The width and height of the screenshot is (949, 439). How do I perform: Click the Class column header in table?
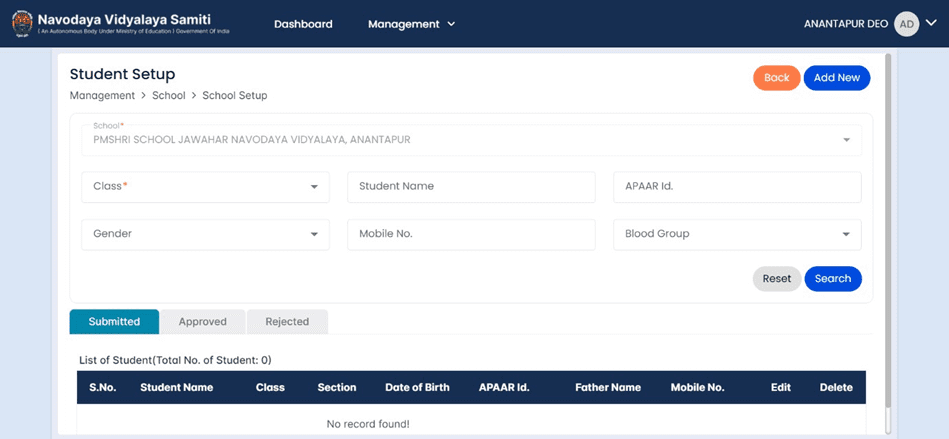270,388
